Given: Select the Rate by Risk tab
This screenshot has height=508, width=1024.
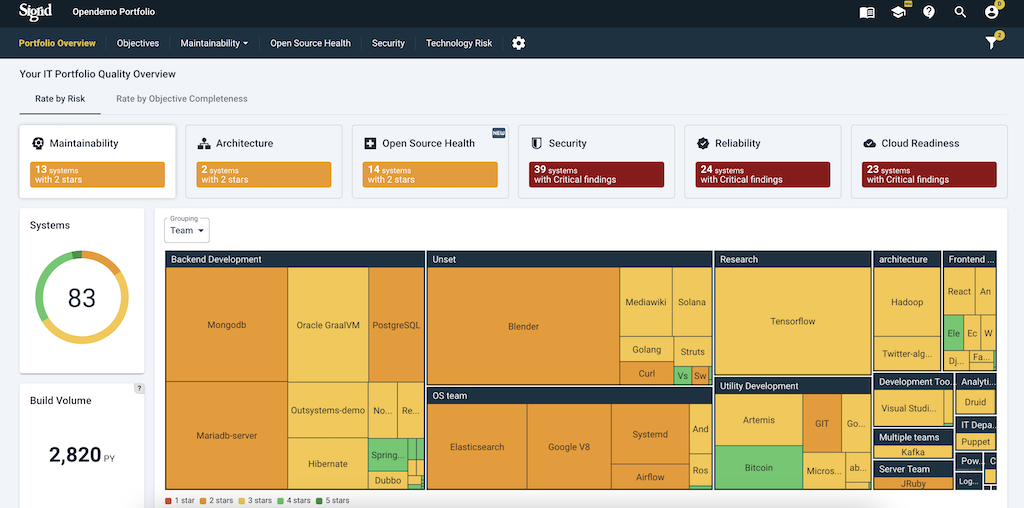Looking at the screenshot, I should (x=60, y=99).
